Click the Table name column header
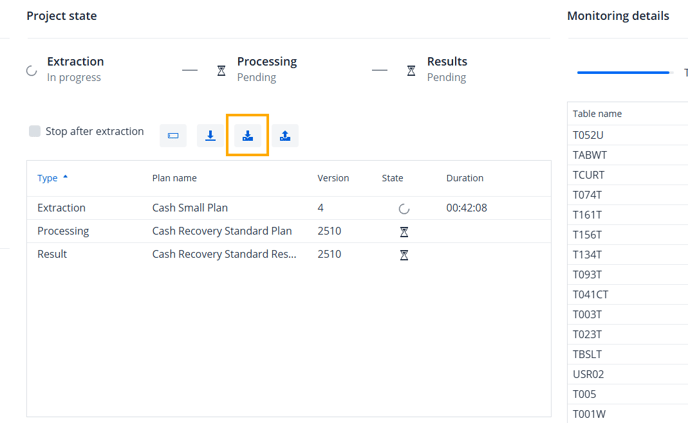 [597, 114]
